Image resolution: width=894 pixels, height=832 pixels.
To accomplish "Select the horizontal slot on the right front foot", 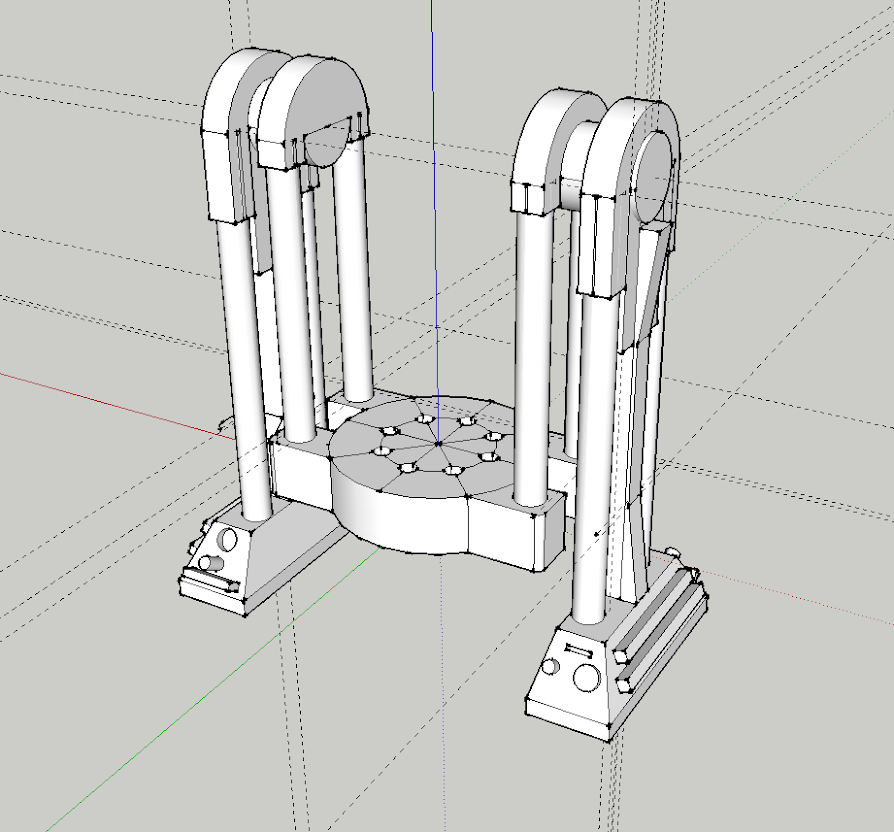I will tap(579, 650).
